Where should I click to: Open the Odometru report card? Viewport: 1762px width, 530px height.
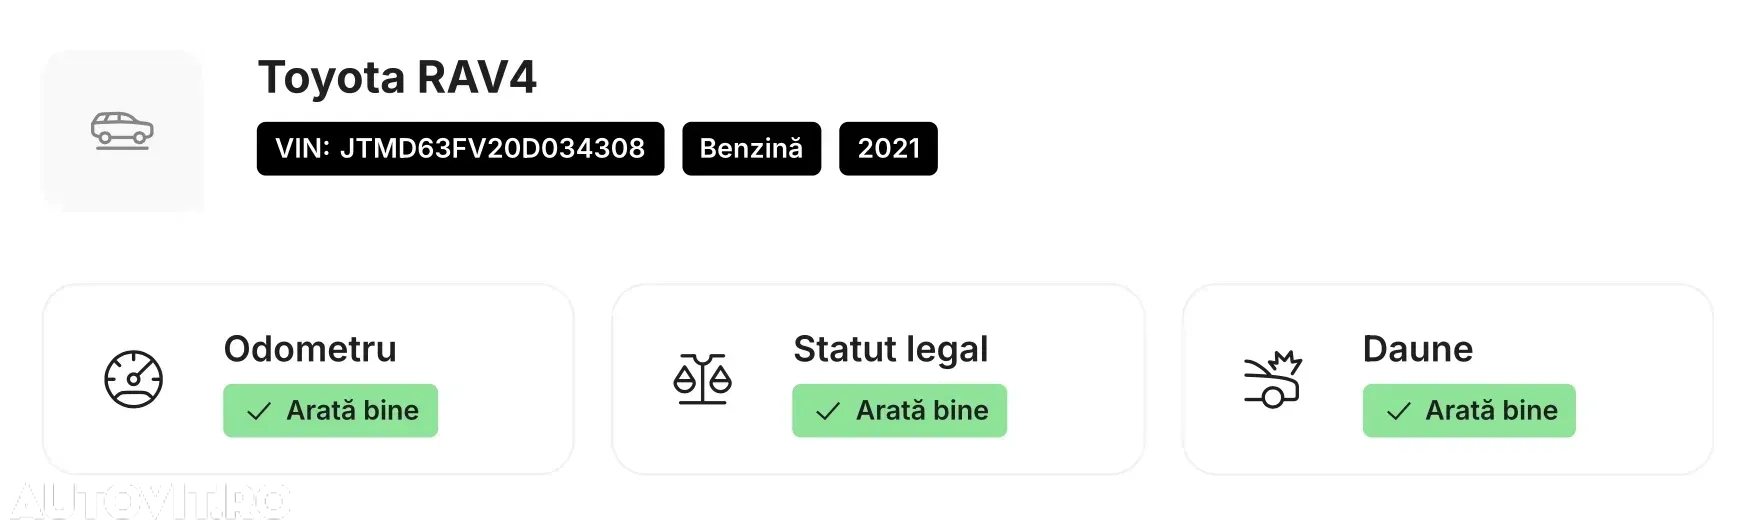pyautogui.click(x=308, y=379)
